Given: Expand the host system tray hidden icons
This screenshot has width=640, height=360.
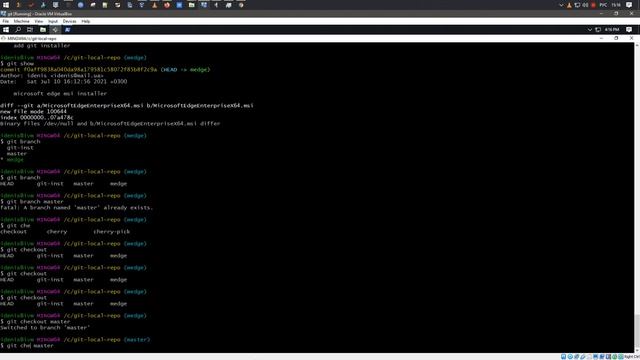Looking at the screenshot, I should (x=561, y=5).
